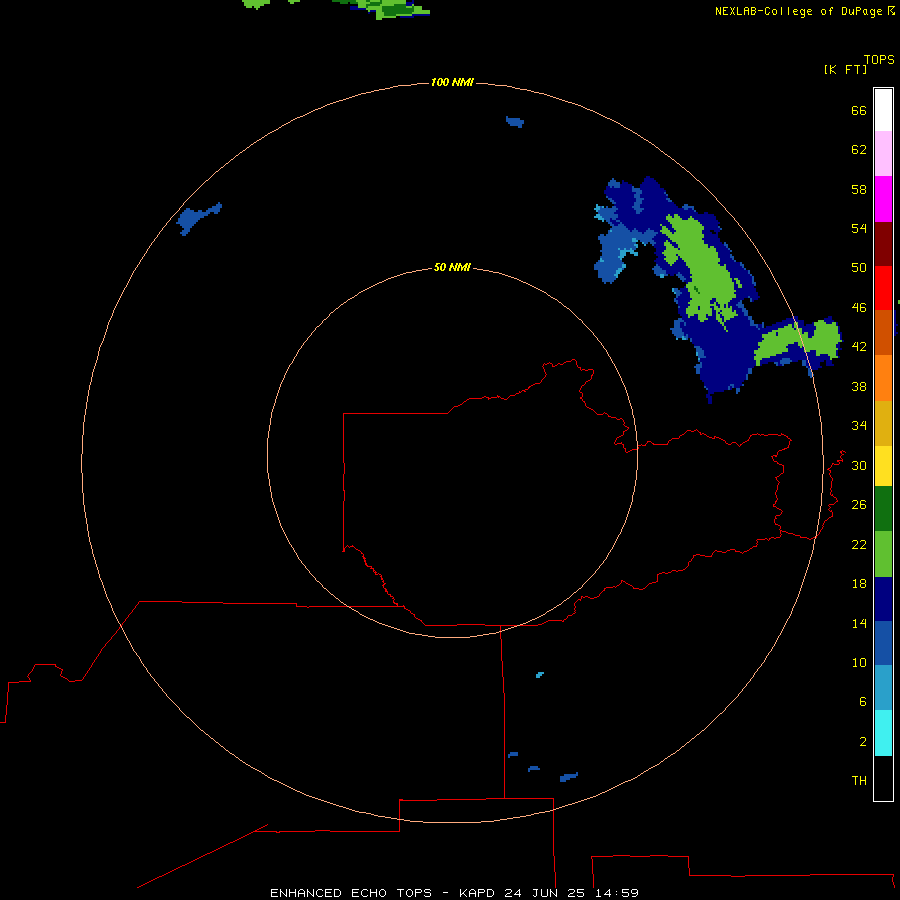Screen dimensions: 900x900
Task: Click the legend value 66
Action: click(x=859, y=110)
